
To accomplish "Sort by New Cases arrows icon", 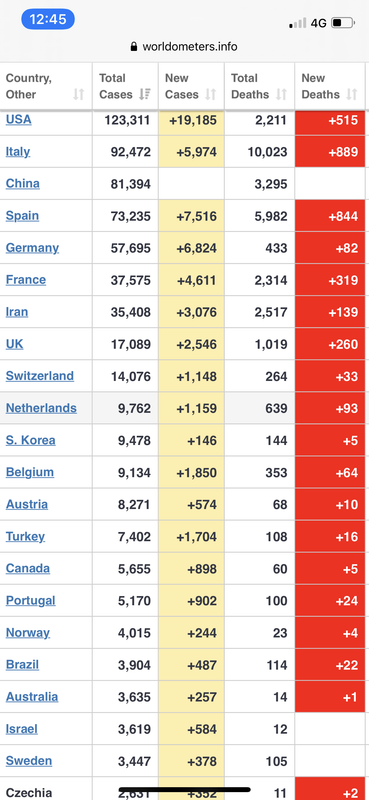I will tap(211, 94).
